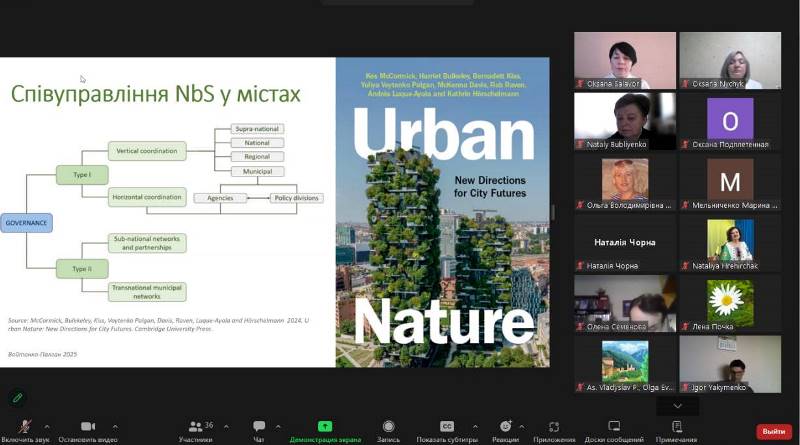Select Igor Yakymenko's video tile
This screenshot has height=445, width=800.
point(729,363)
